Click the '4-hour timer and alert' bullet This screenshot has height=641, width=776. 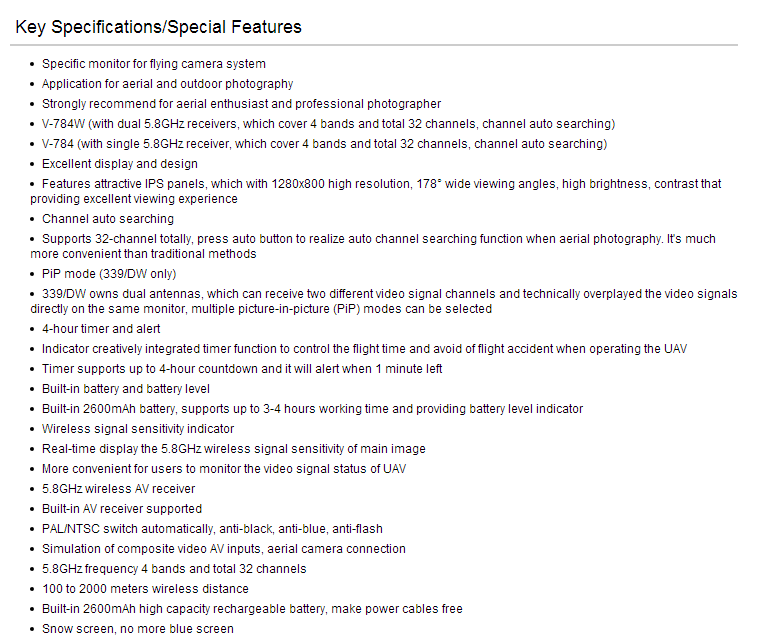101,329
